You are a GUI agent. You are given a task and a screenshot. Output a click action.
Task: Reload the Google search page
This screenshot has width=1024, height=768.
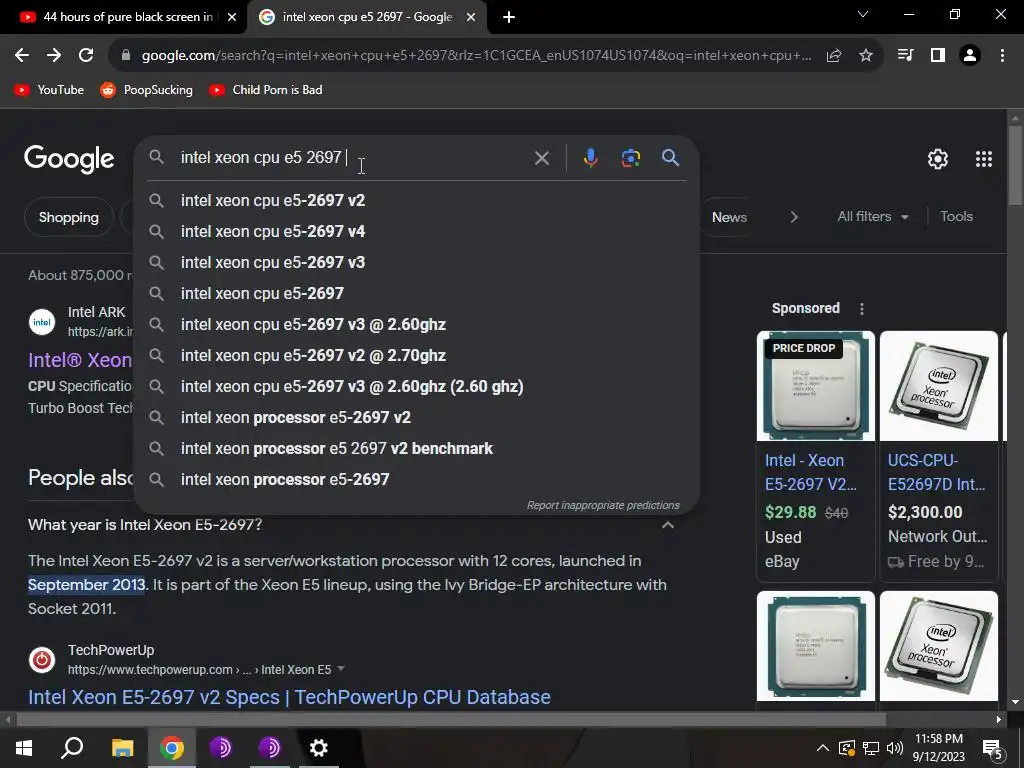click(x=86, y=56)
